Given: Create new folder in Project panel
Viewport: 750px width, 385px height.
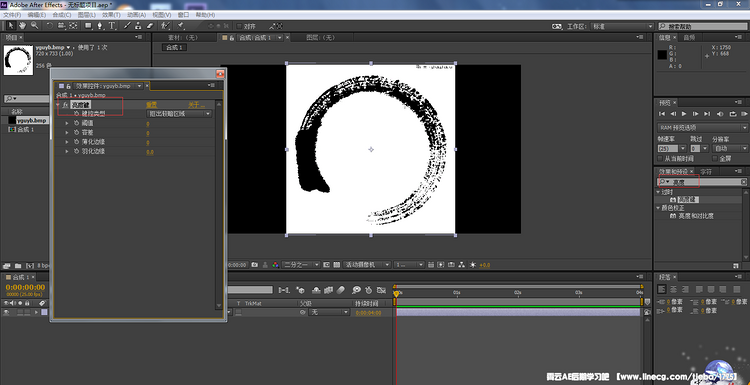Looking at the screenshot, I should (18, 265).
